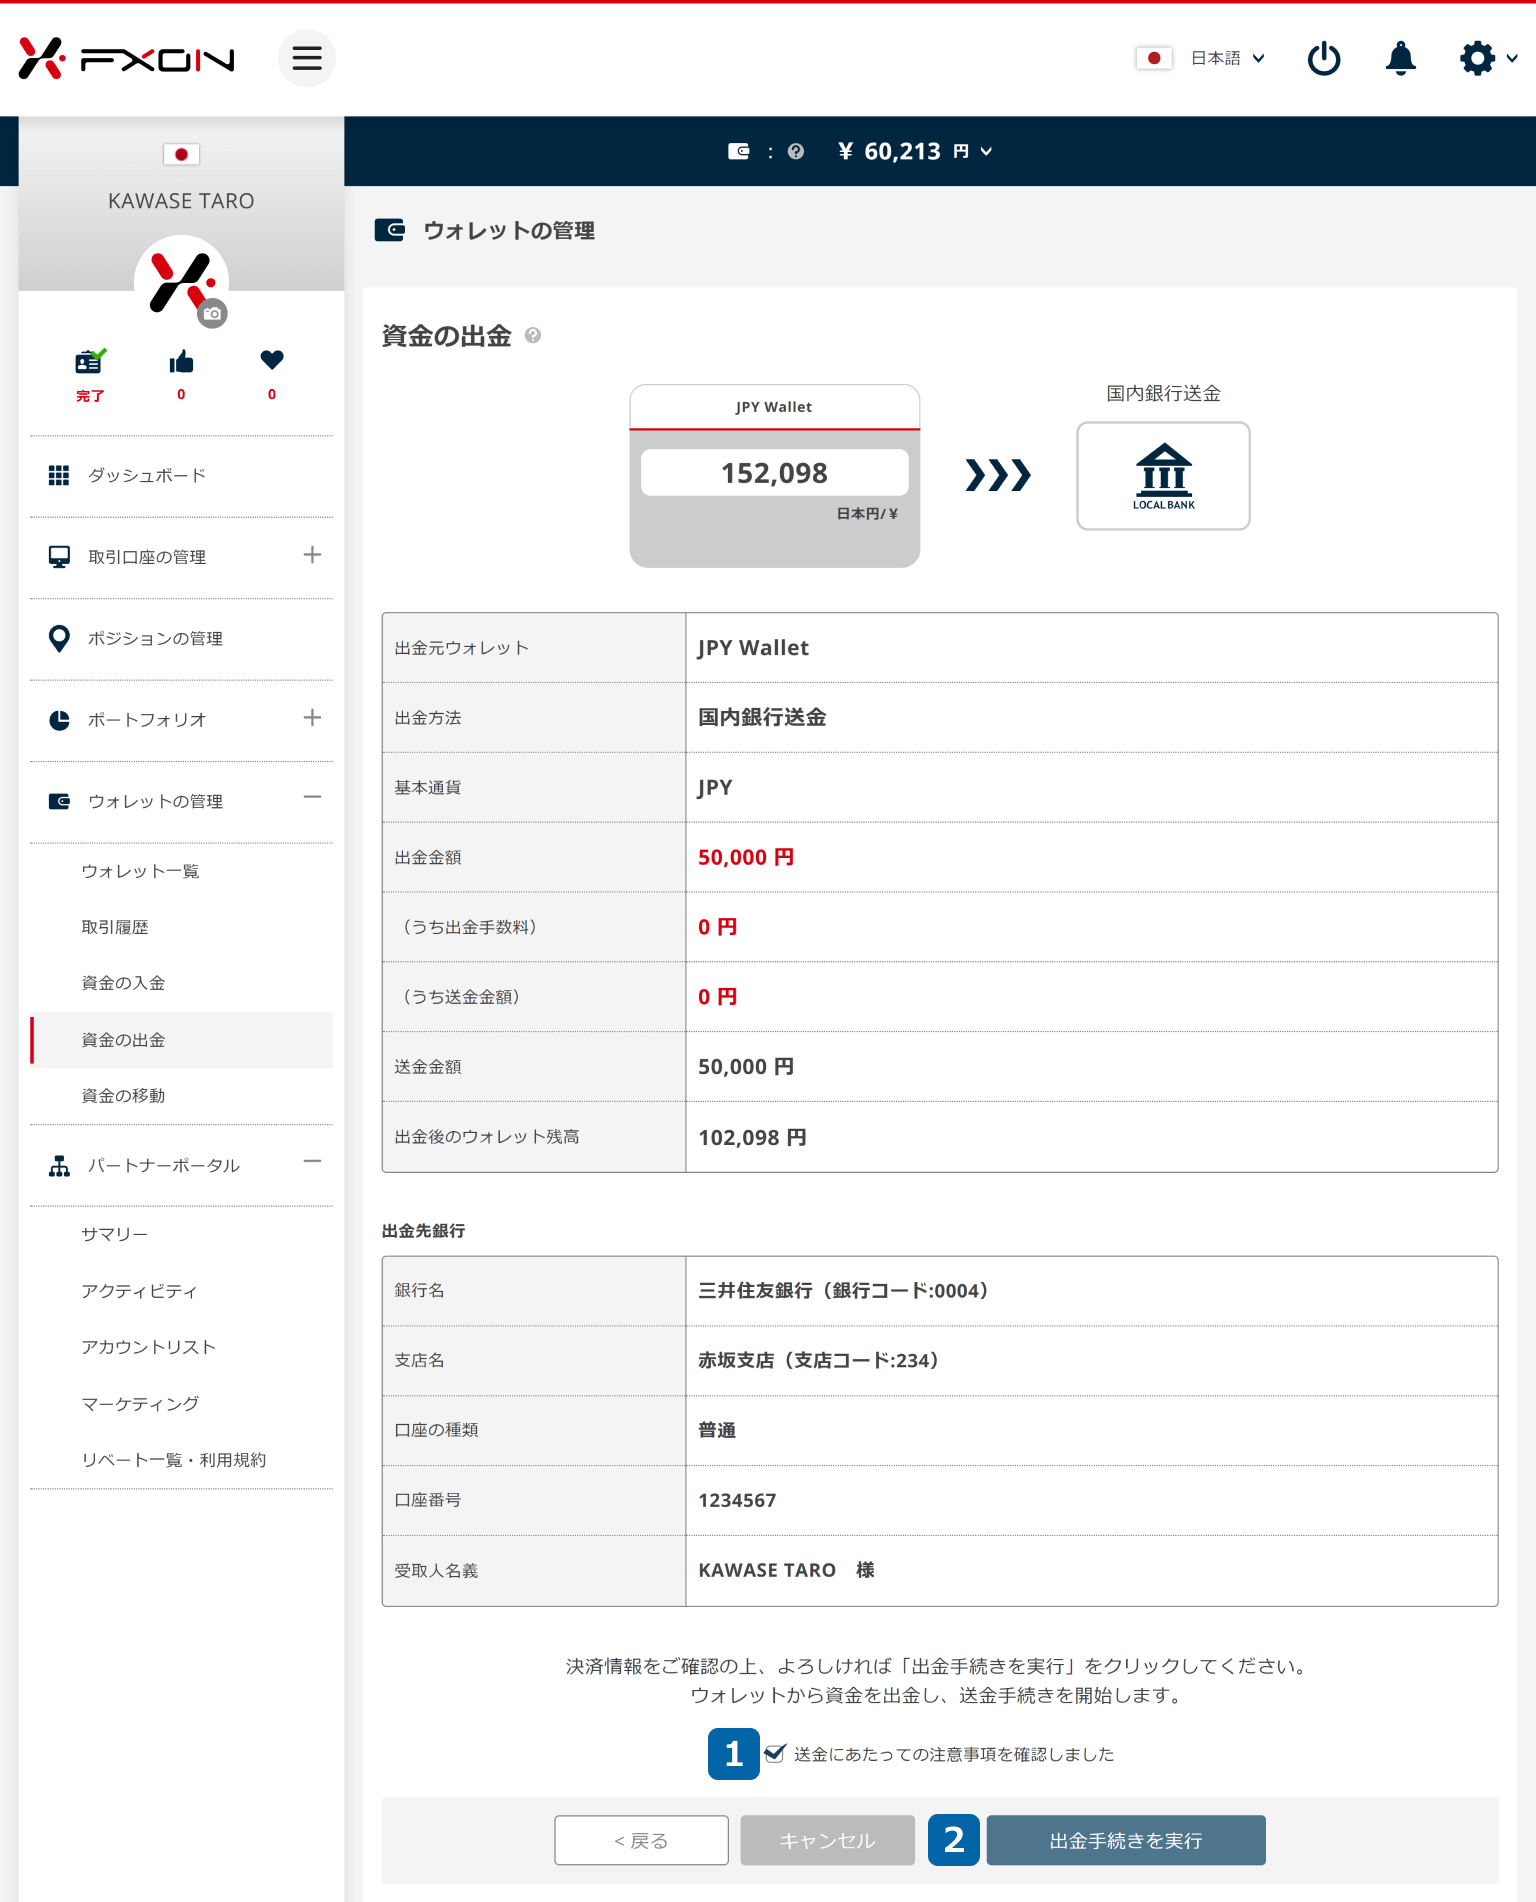Click the power logout icon

[x=1324, y=58]
